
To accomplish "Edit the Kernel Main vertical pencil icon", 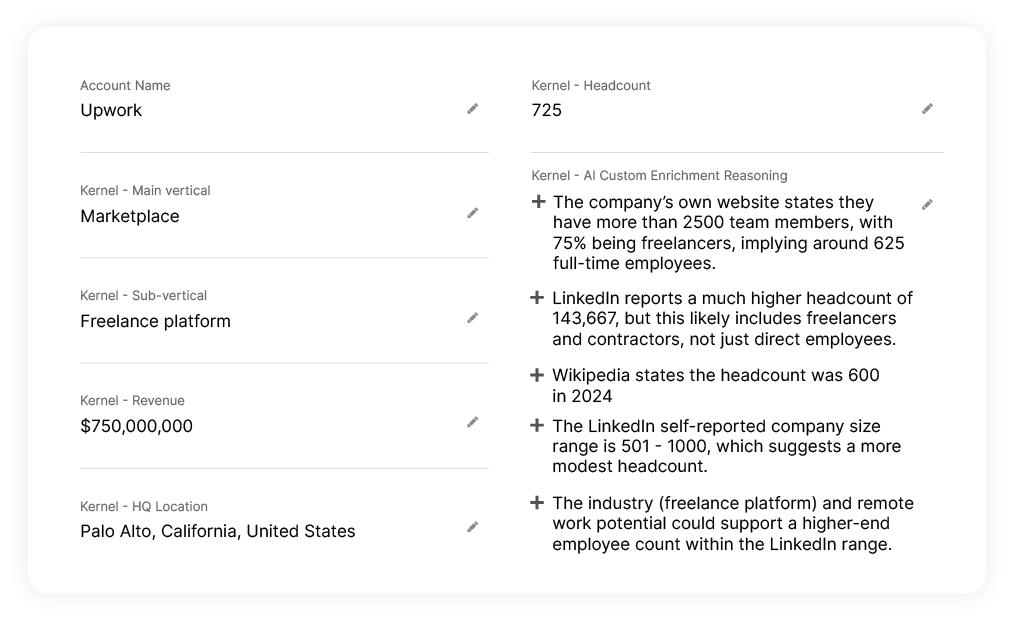I will pyautogui.click(x=473, y=213).
